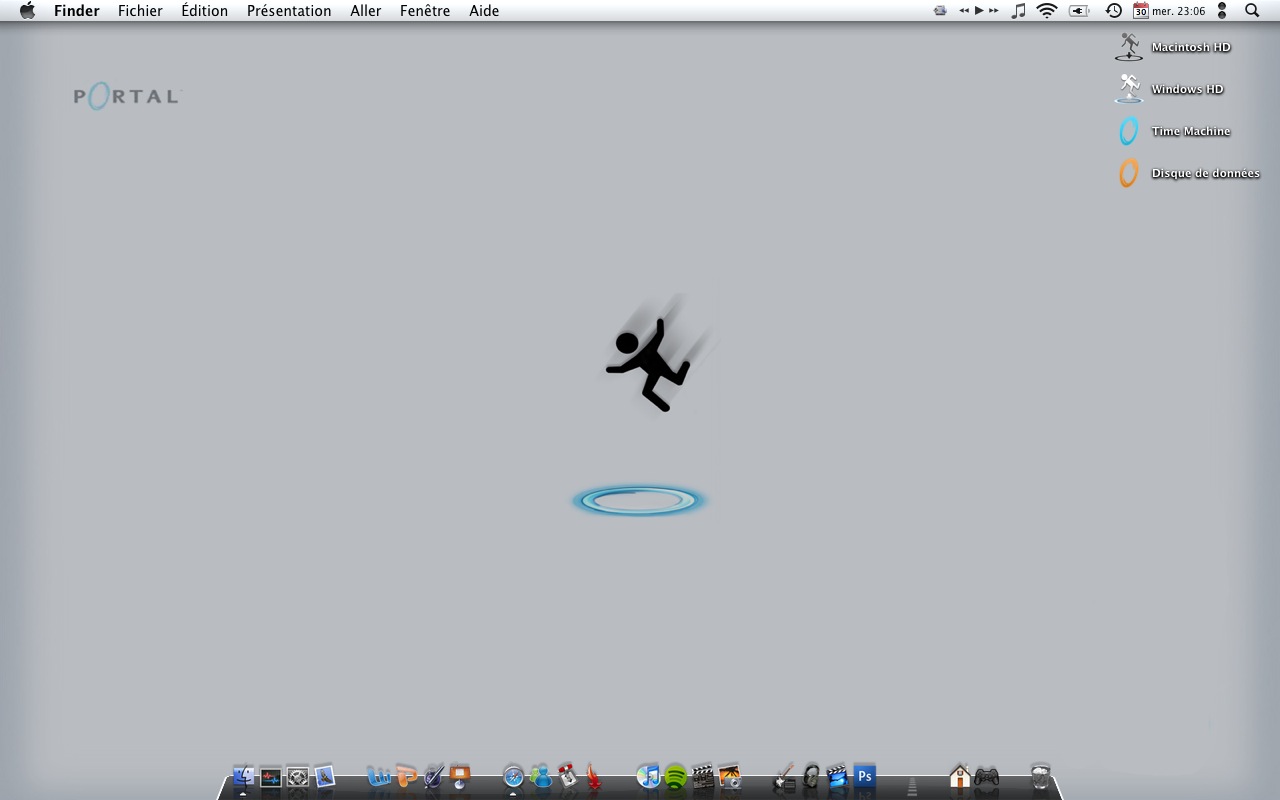This screenshot has height=800, width=1280.
Task: Click the leftmost menu bar status icon
Action: [940, 11]
